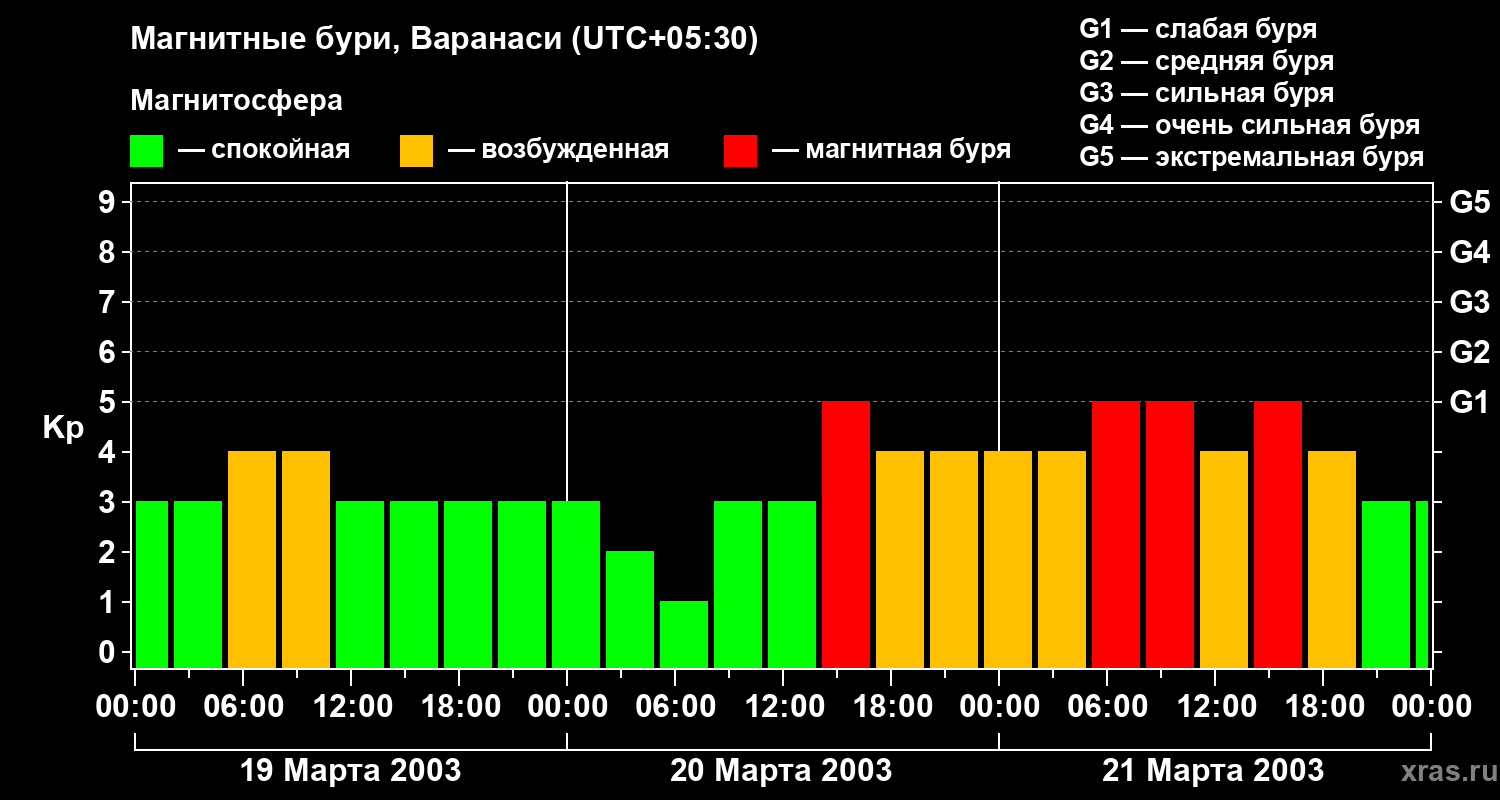Click the '19 Марта 2003' date label
This screenshot has width=1500, height=800.
(x=351, y=771)
